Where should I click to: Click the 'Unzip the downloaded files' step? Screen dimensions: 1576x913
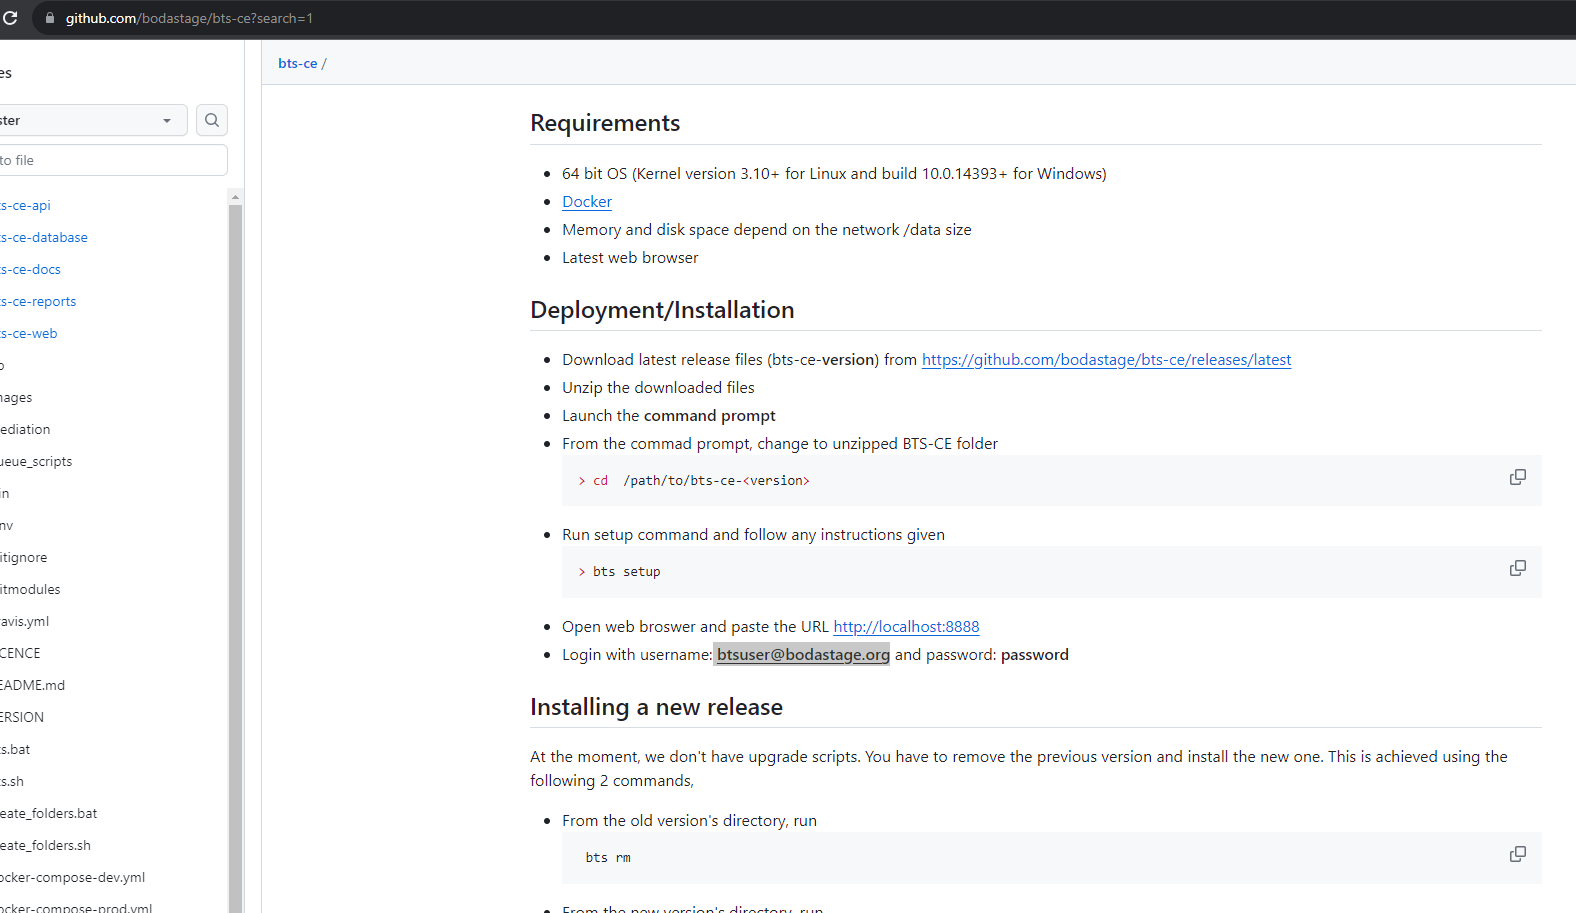point(658,387)
